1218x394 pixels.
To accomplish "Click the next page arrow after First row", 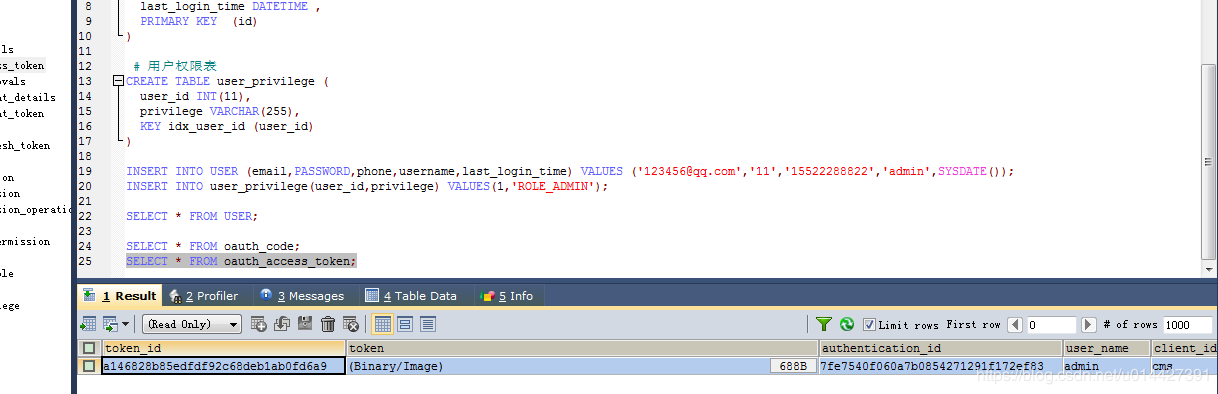I will [1088, 324].
